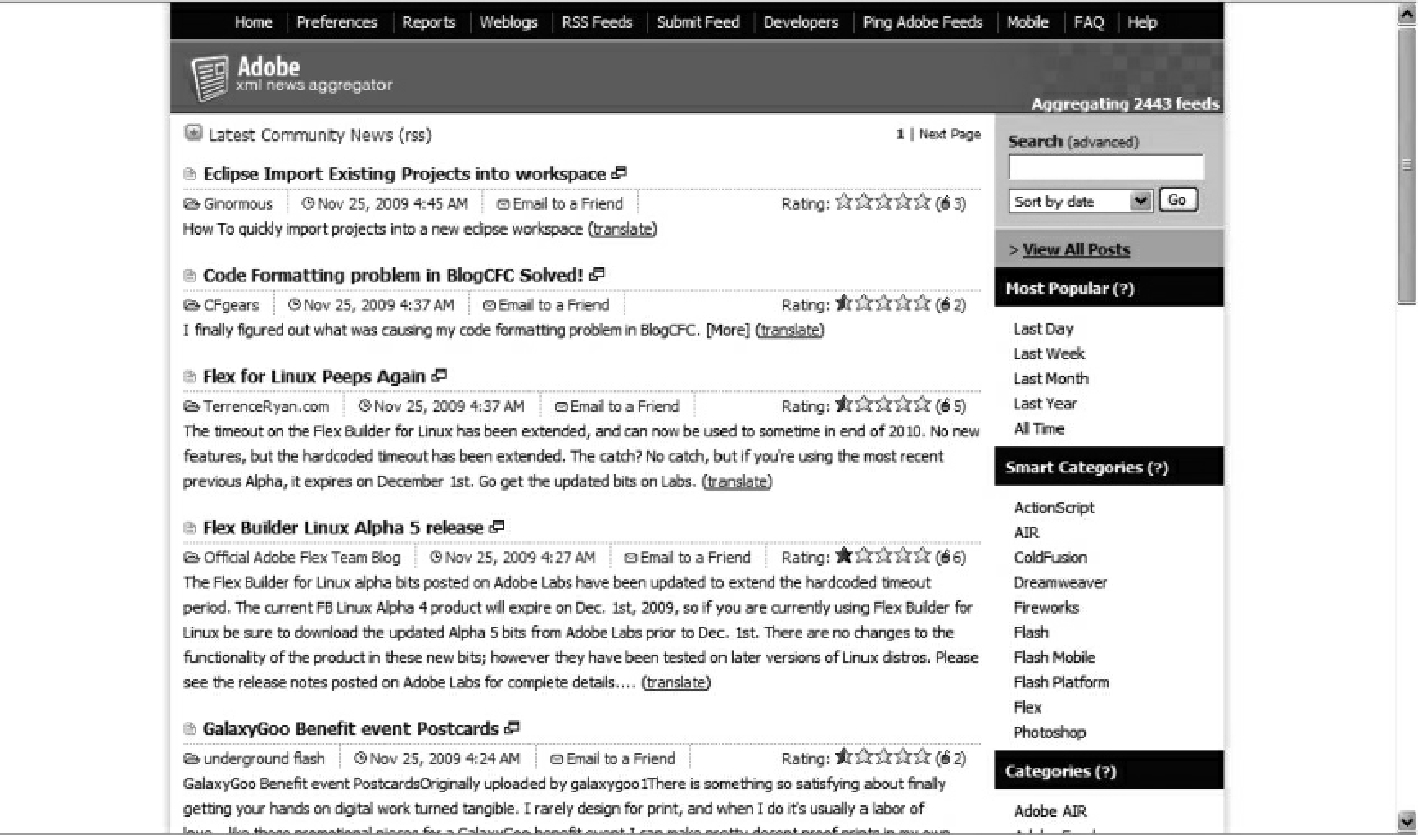Viewport: 1418px width, 835px height.
Task: Open the Submit Feed page
Action: [698, 22]
